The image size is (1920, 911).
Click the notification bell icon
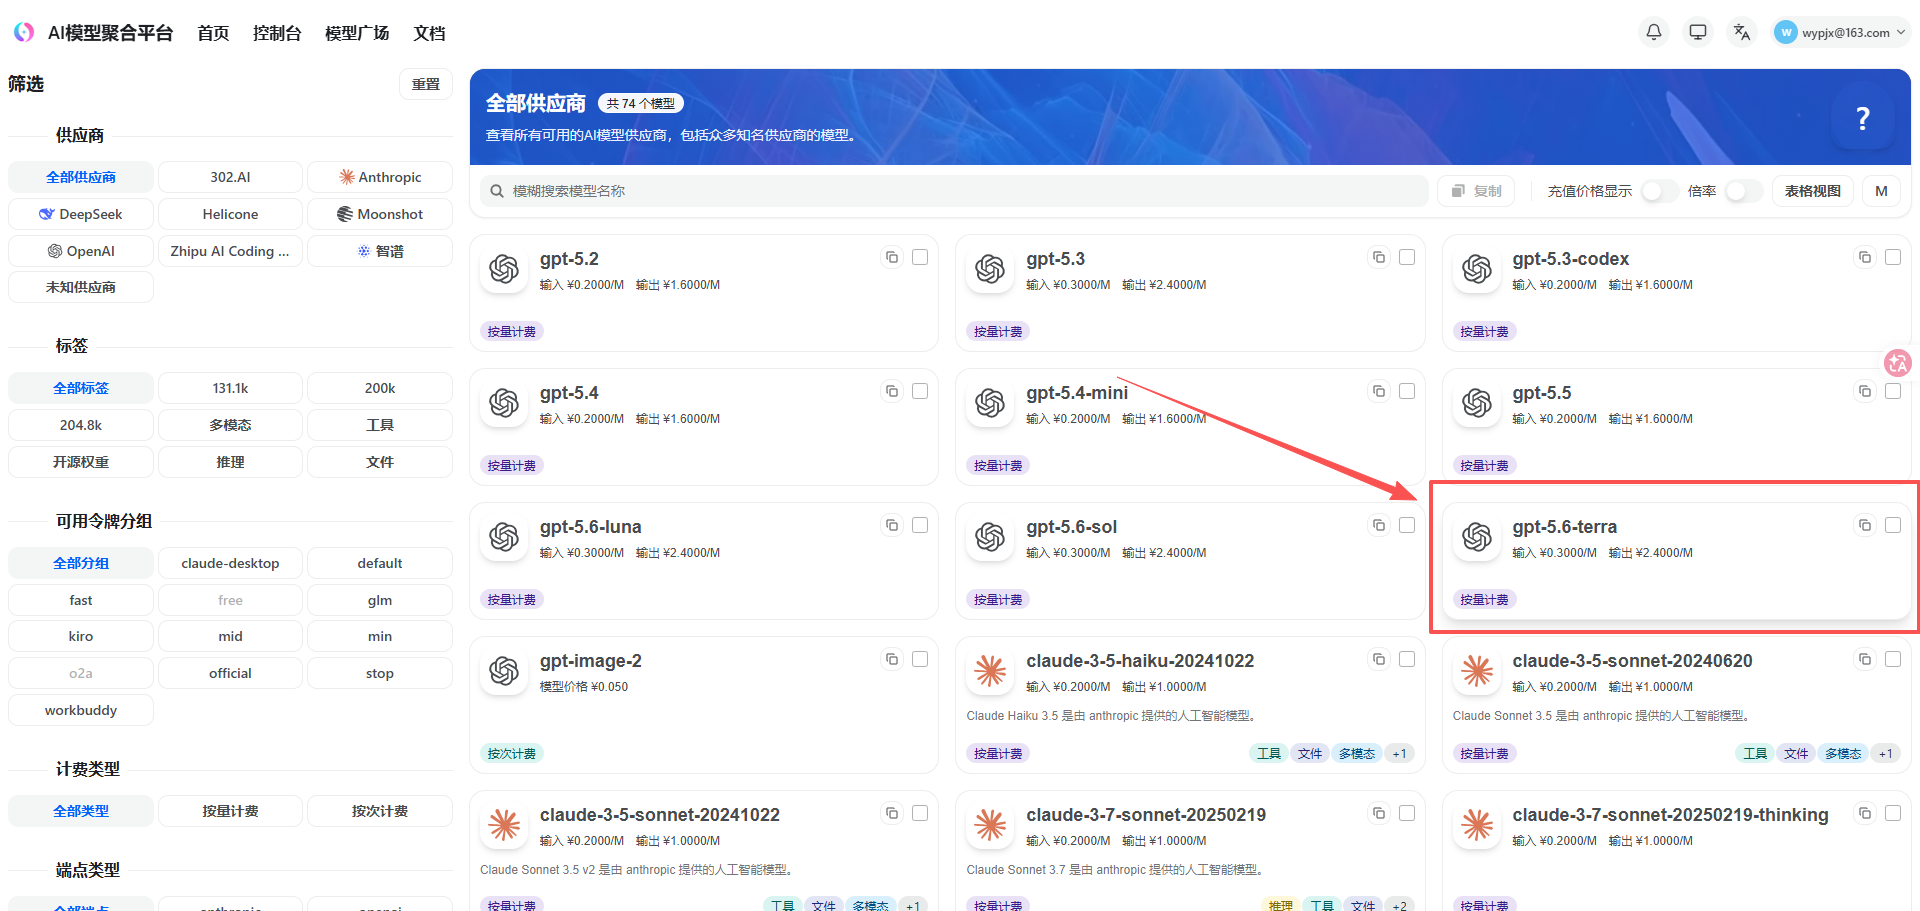click(x=1654, y=32)
